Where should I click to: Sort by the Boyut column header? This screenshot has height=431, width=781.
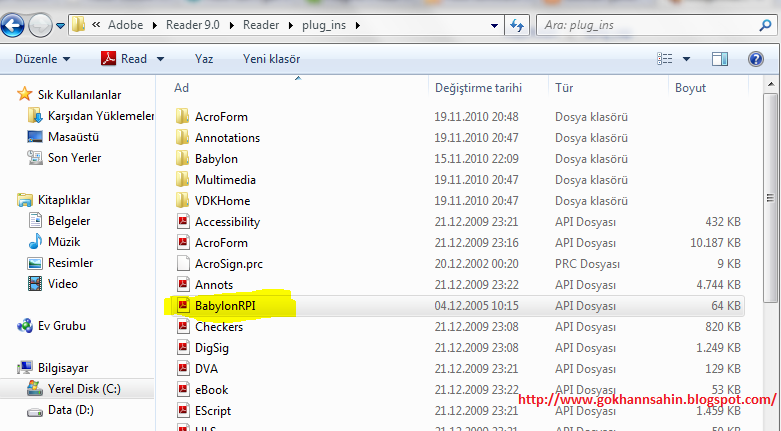click(x=690, y=88)
